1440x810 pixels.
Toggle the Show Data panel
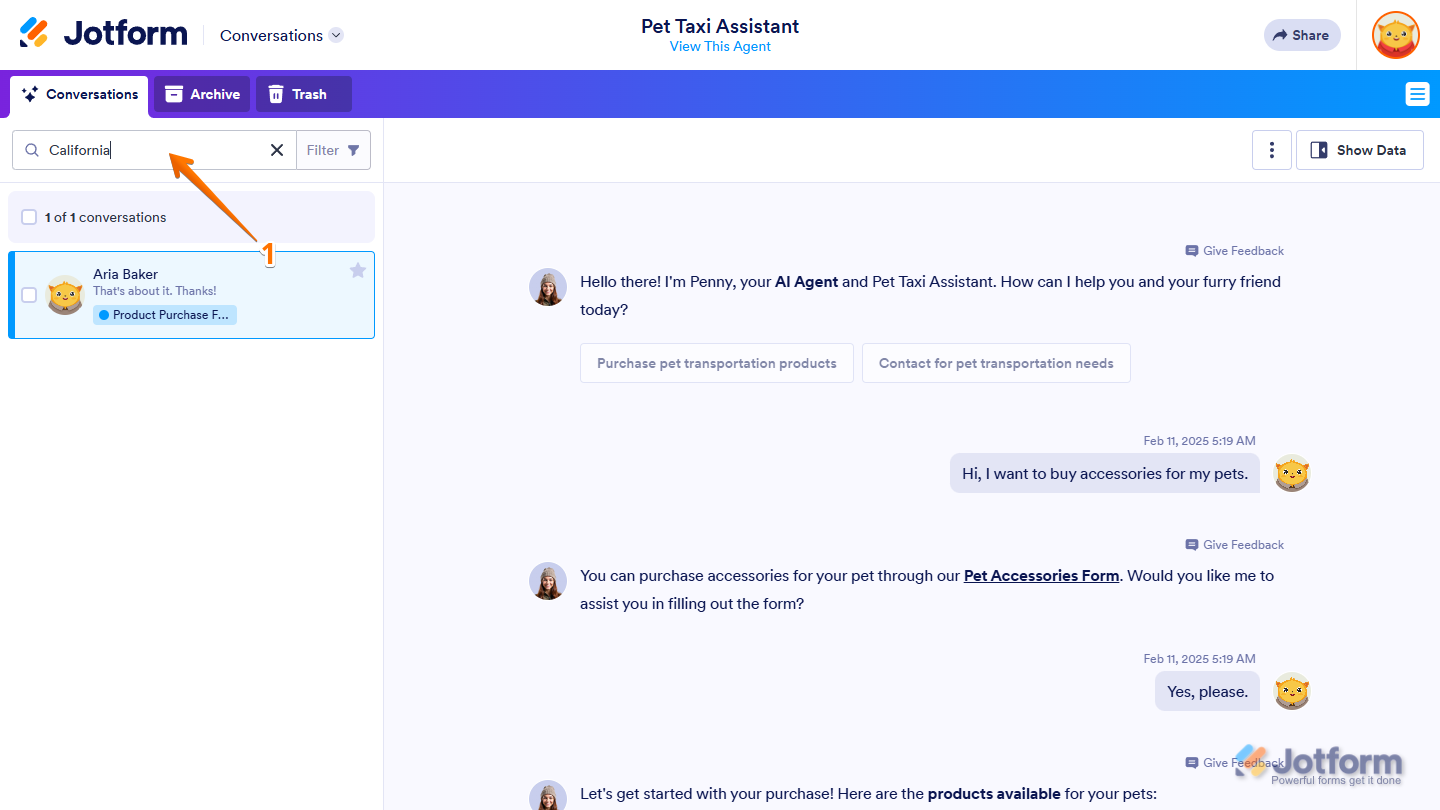1359,150
